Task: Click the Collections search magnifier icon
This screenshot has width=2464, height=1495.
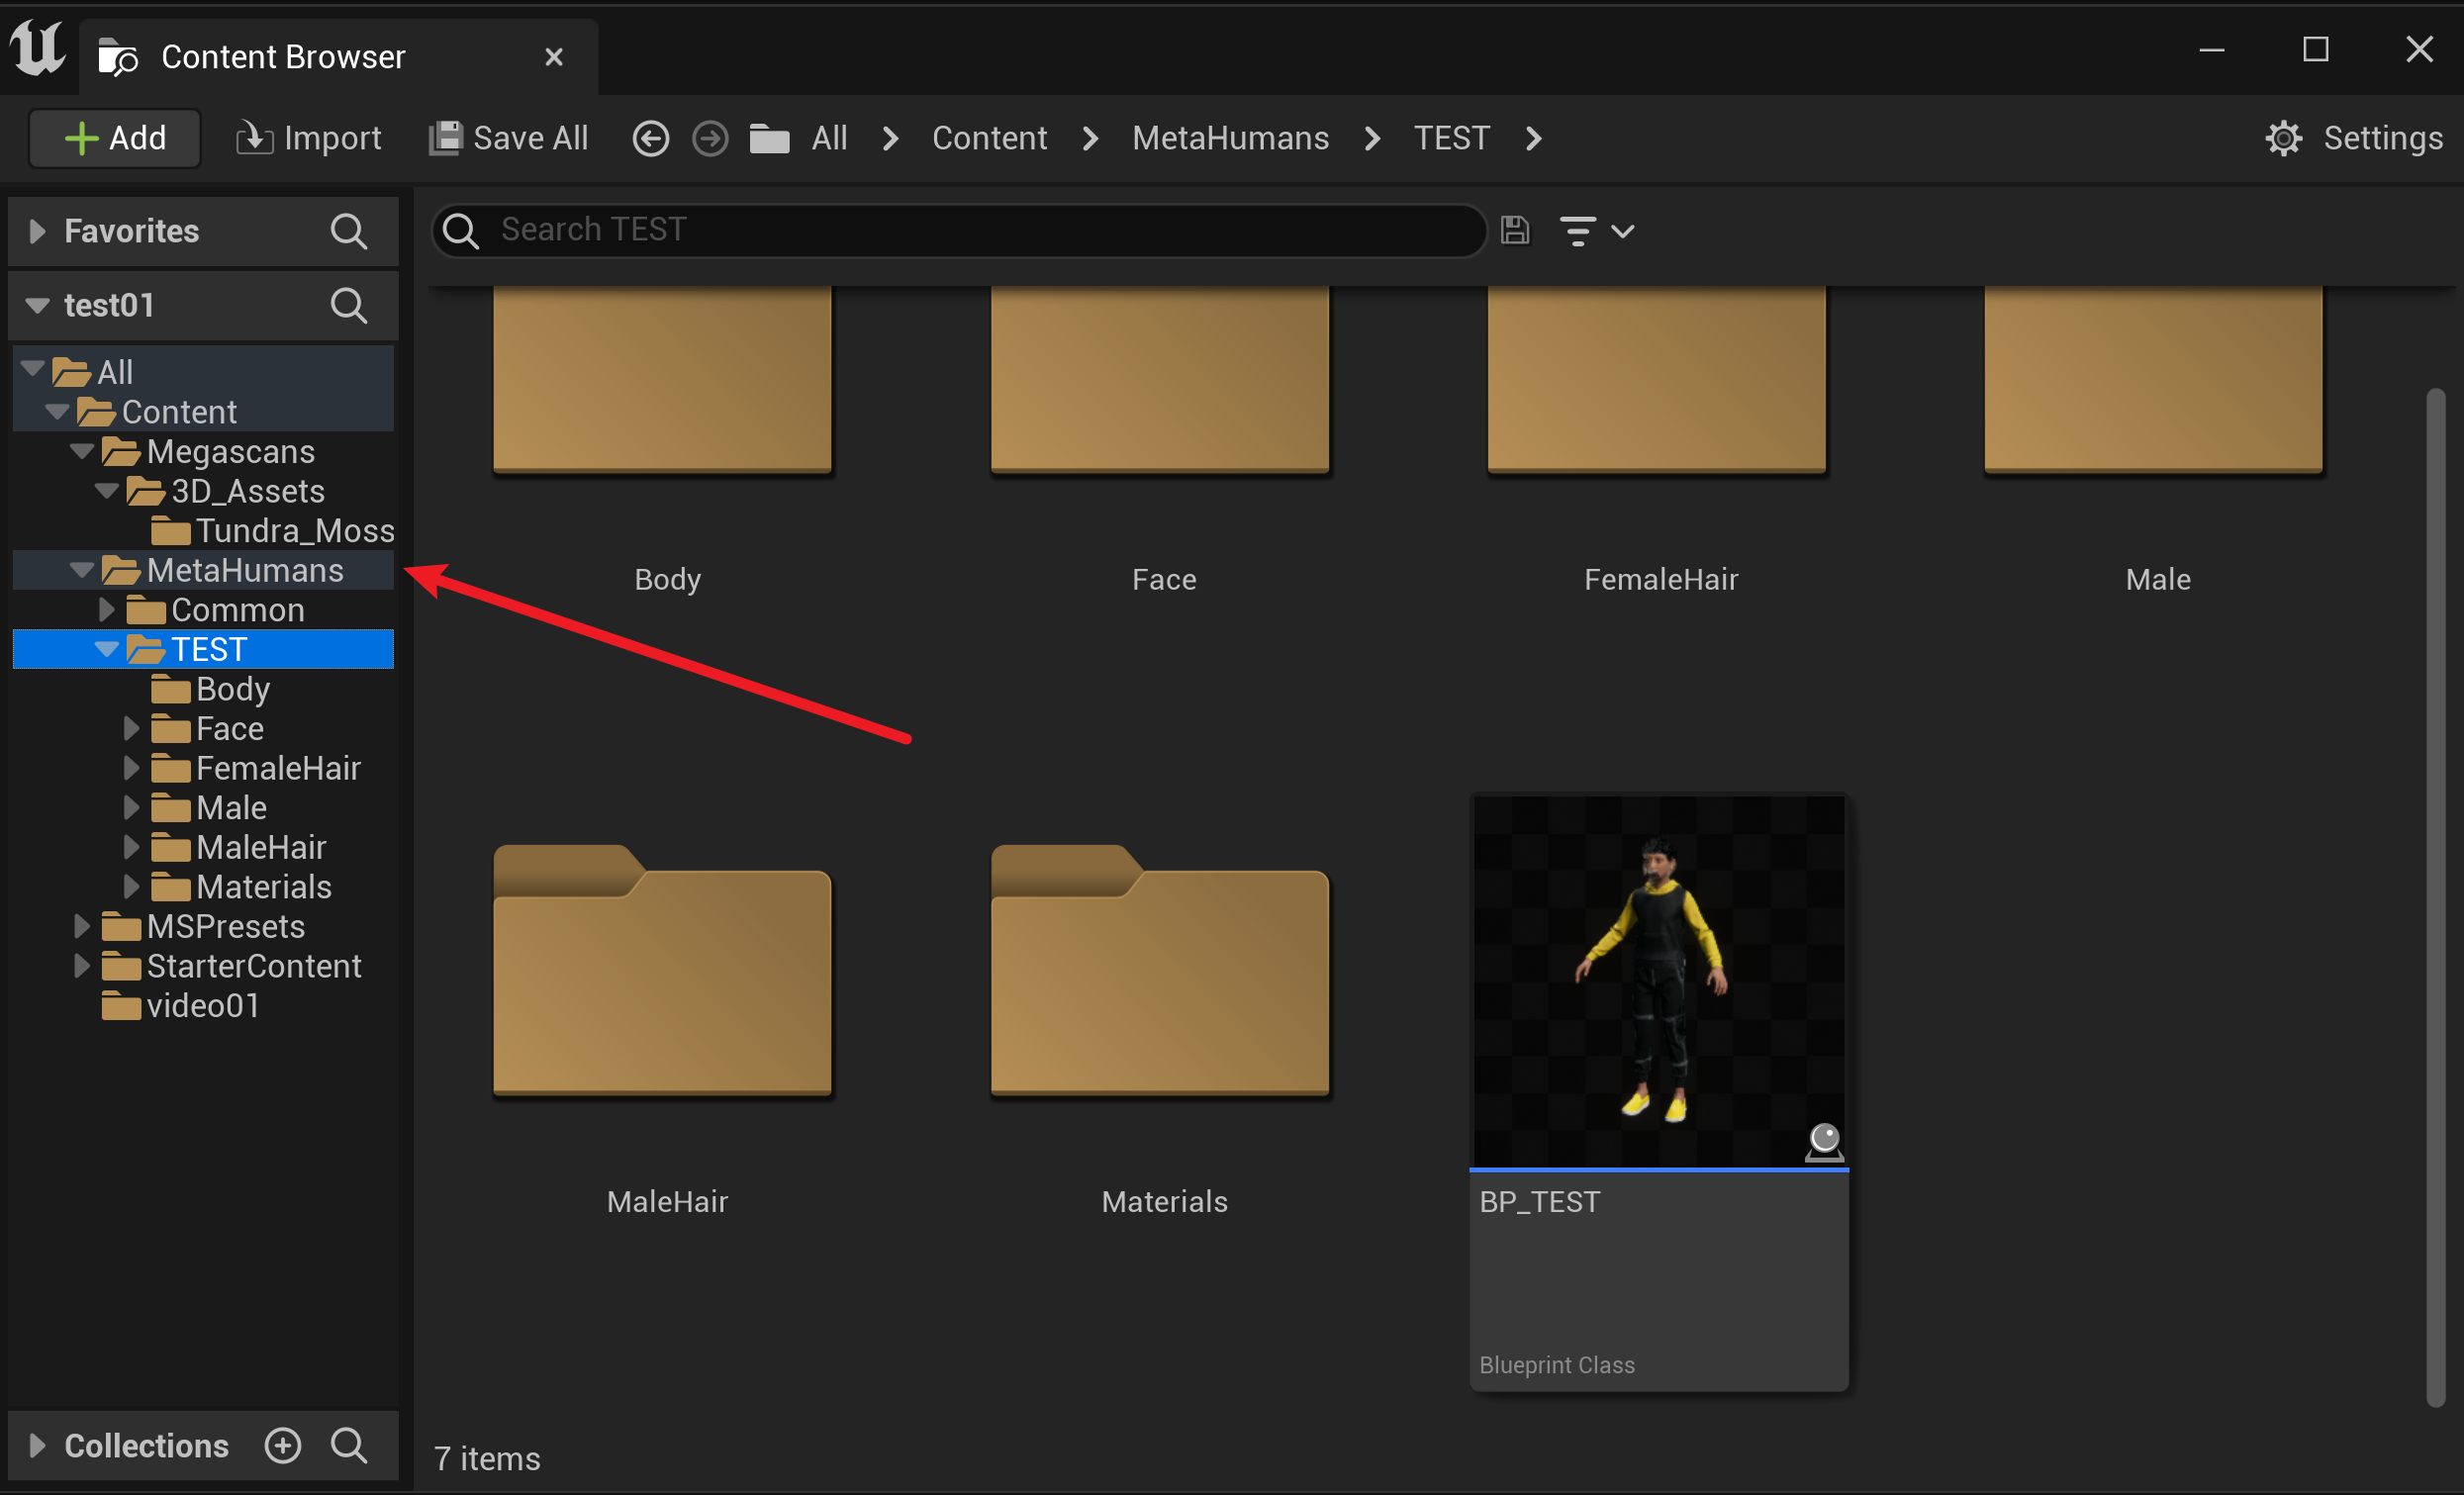Action: pos(348,1445)
